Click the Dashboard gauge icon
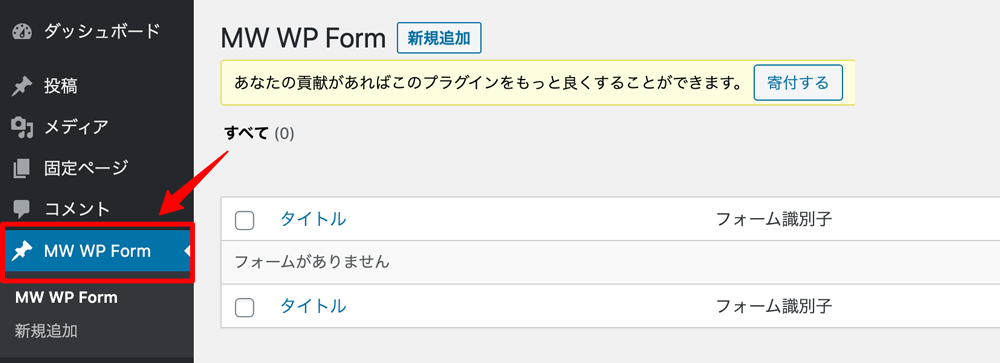Viewport: 1000px width, 363px height. point(22,31)
